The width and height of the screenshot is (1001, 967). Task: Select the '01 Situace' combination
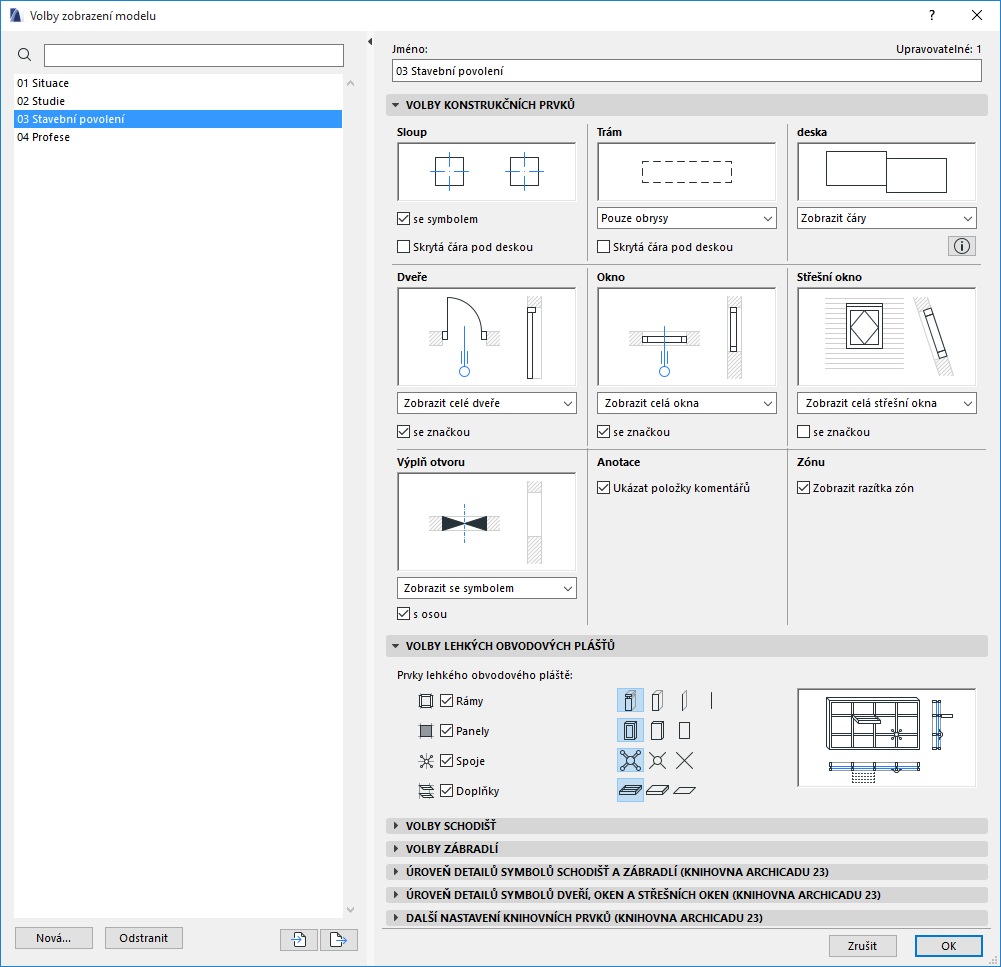43,83
